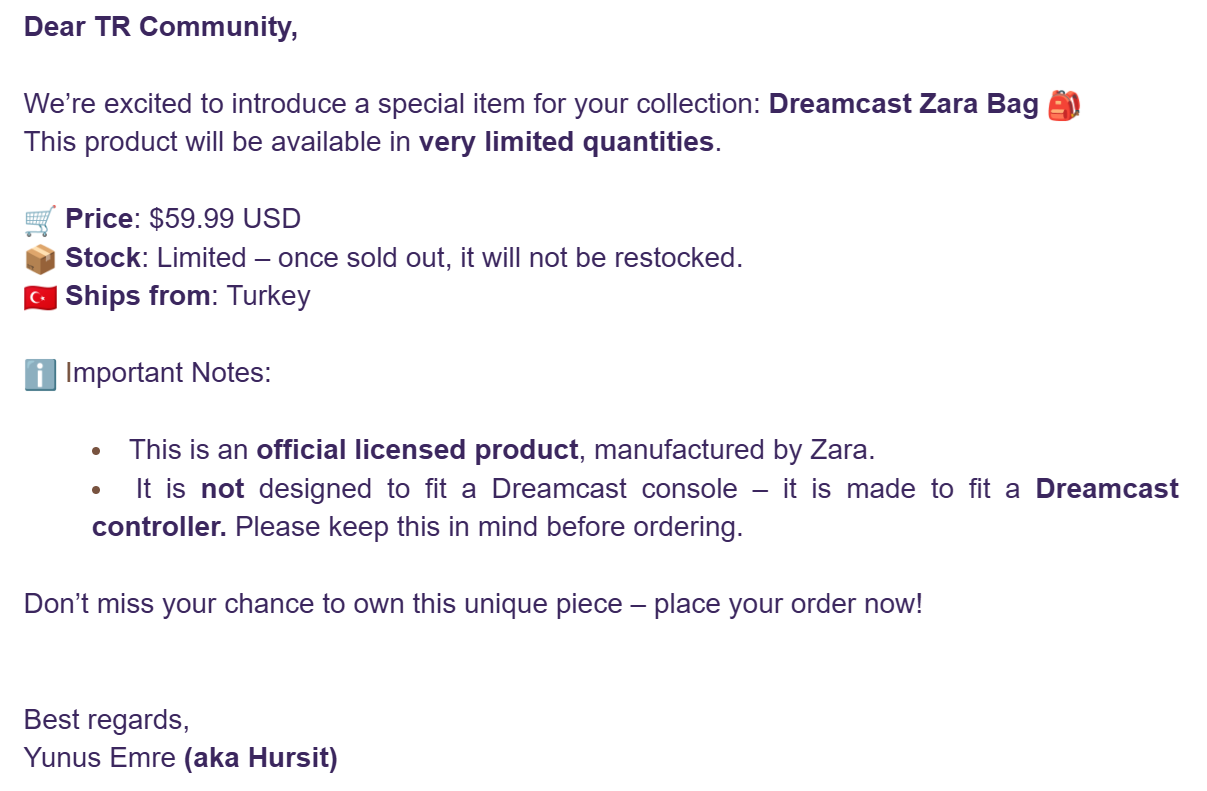Click the first bullet point marker
The width and height of the screenshot is (1207, 791).
click(x=96, y=451)
